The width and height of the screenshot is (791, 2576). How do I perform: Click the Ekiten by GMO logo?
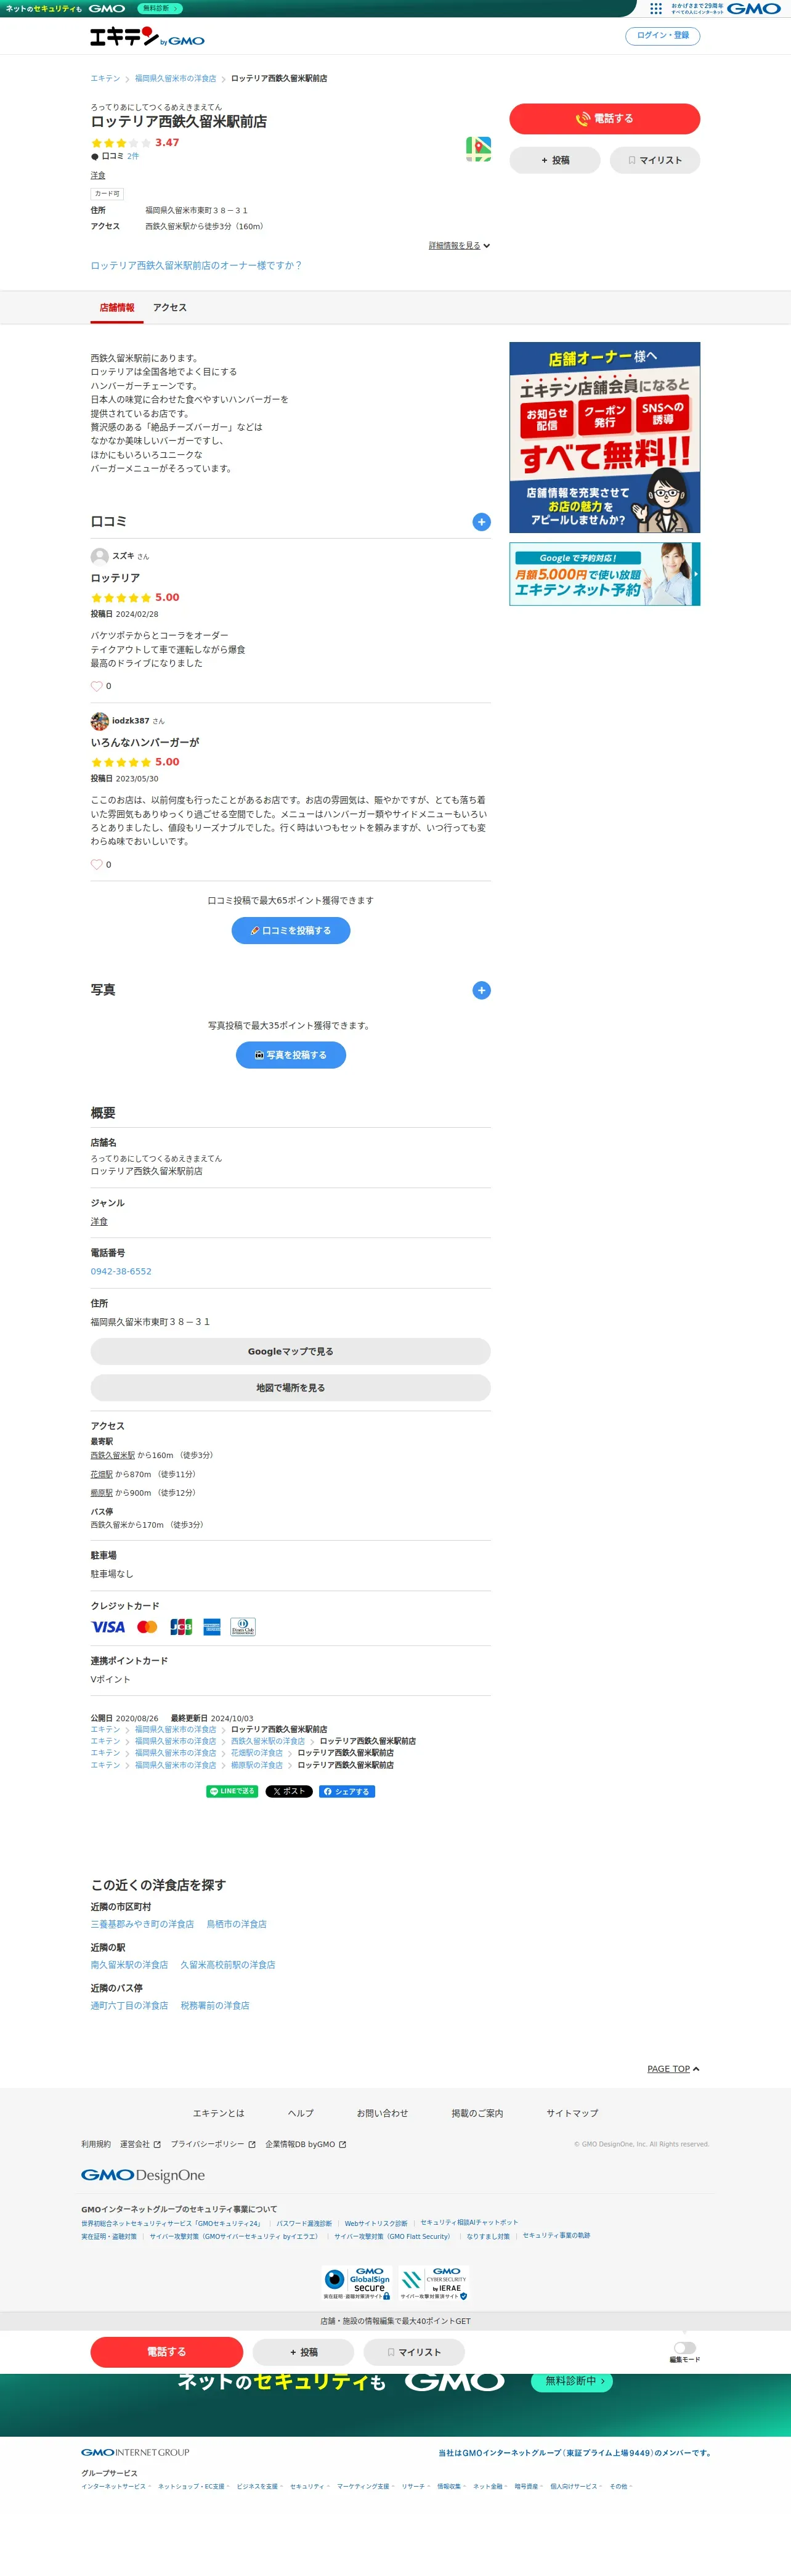coord(147,37)
